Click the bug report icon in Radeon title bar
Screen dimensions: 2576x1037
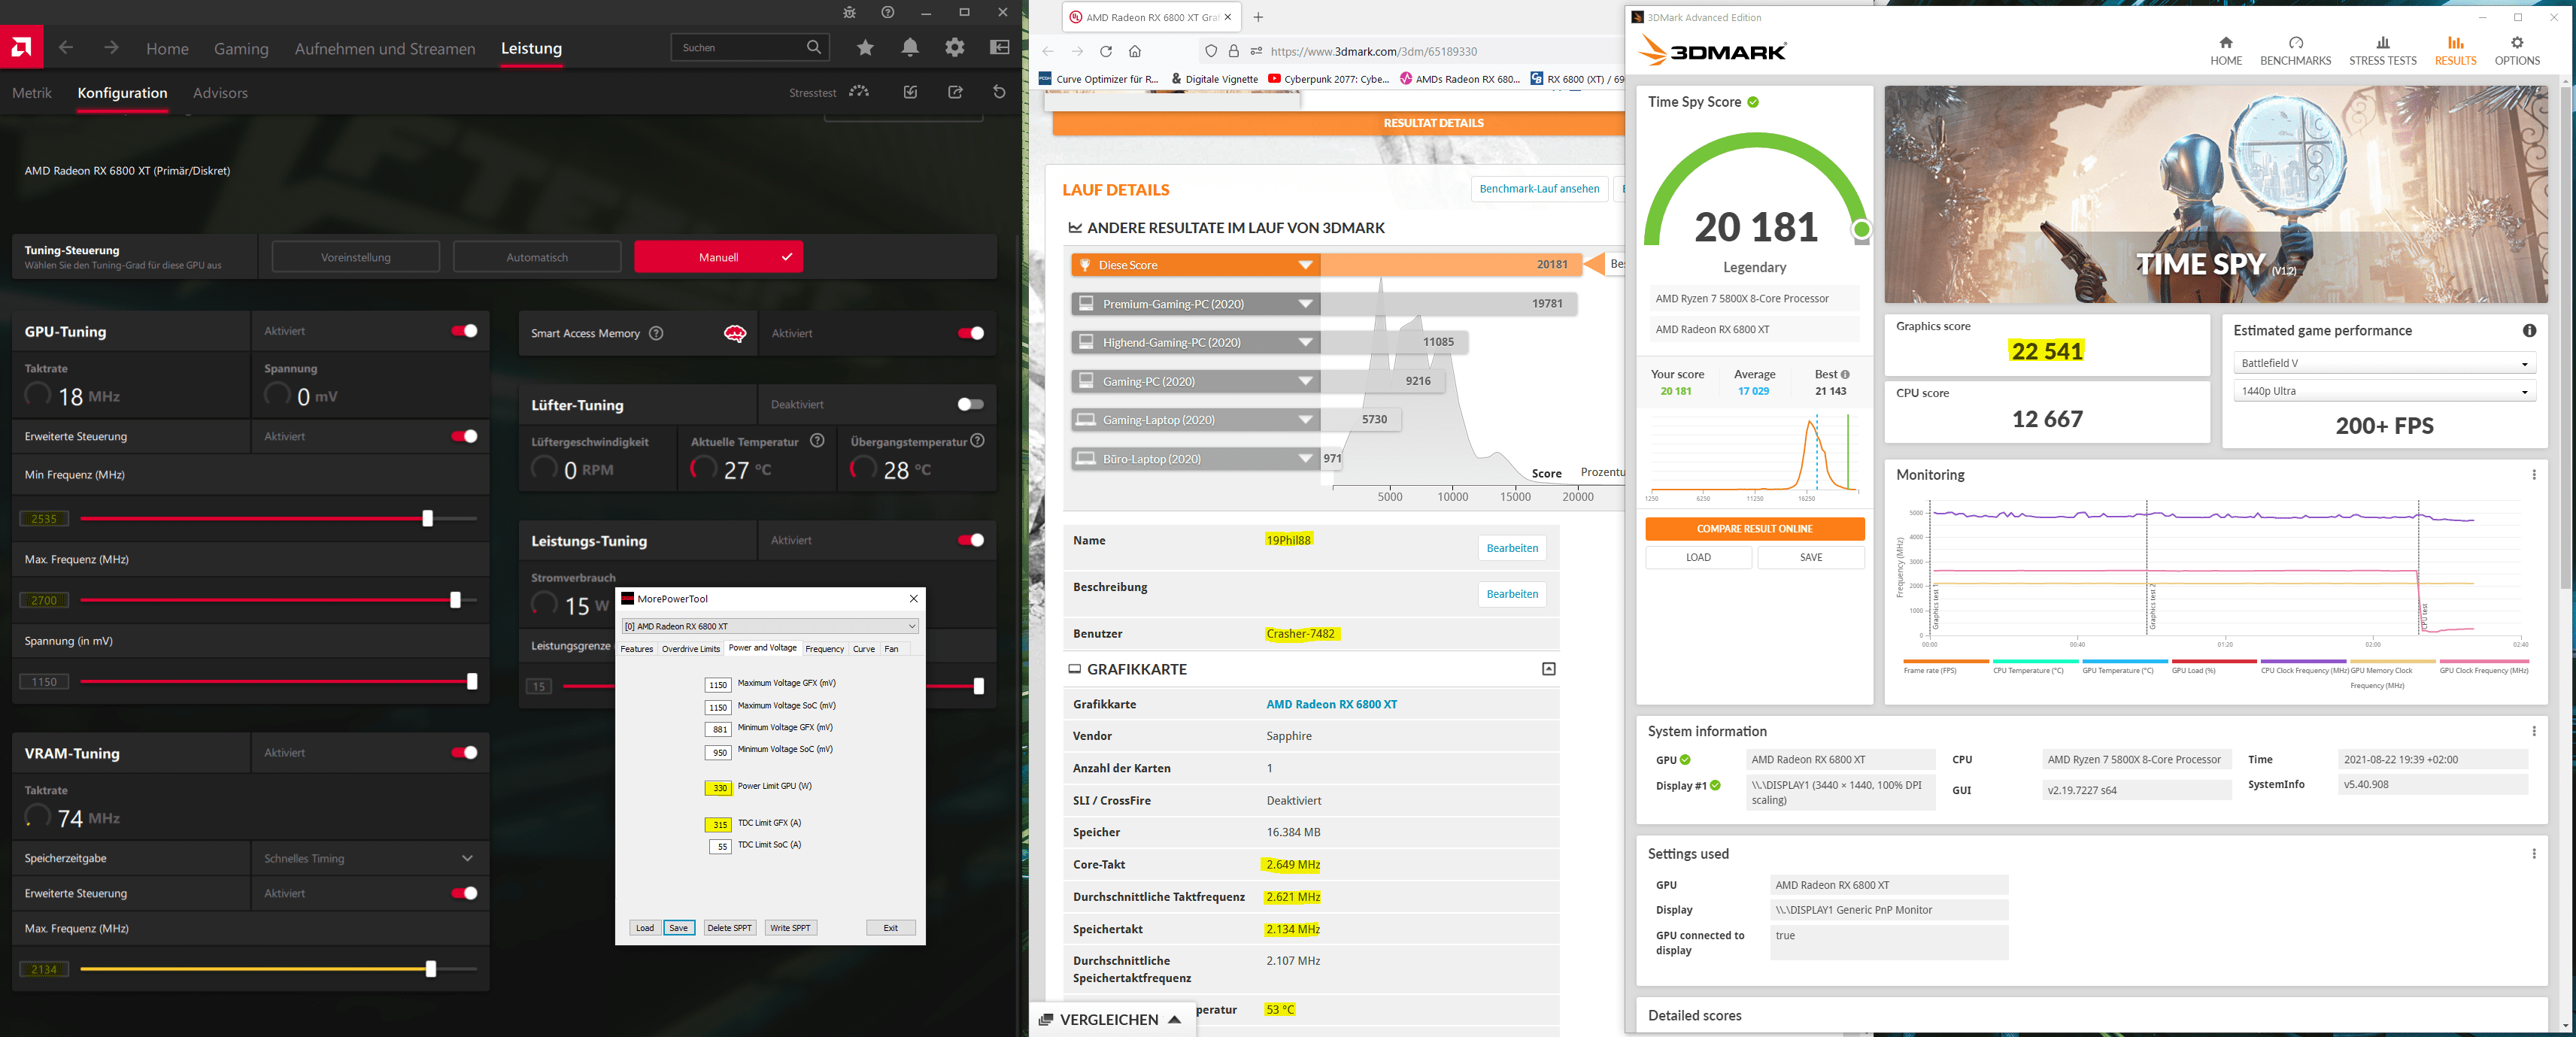click(x=849, y=12)
